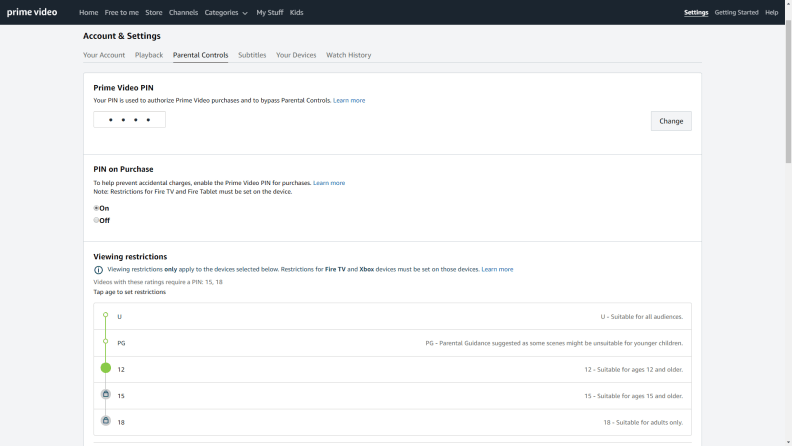
Task: Open Learn more link in Prime Video PIN
Action: (x=349, y=101)
